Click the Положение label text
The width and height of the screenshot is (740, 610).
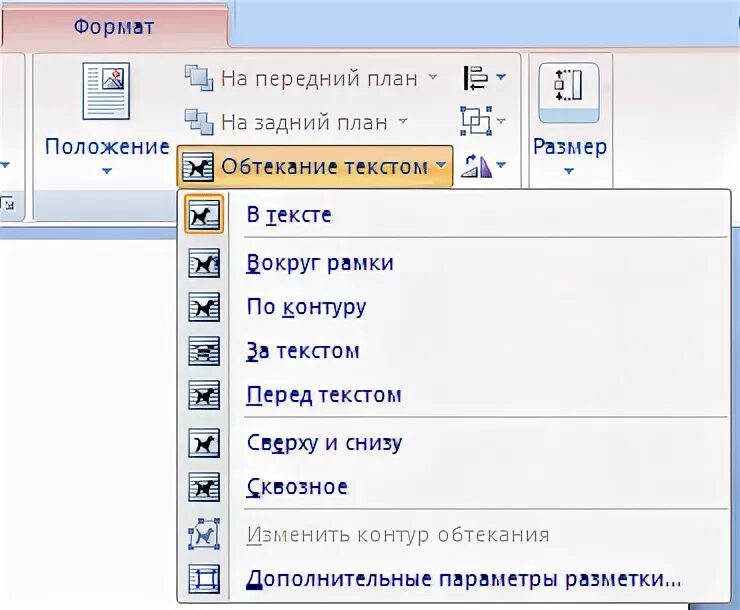(x=107, y=147)
